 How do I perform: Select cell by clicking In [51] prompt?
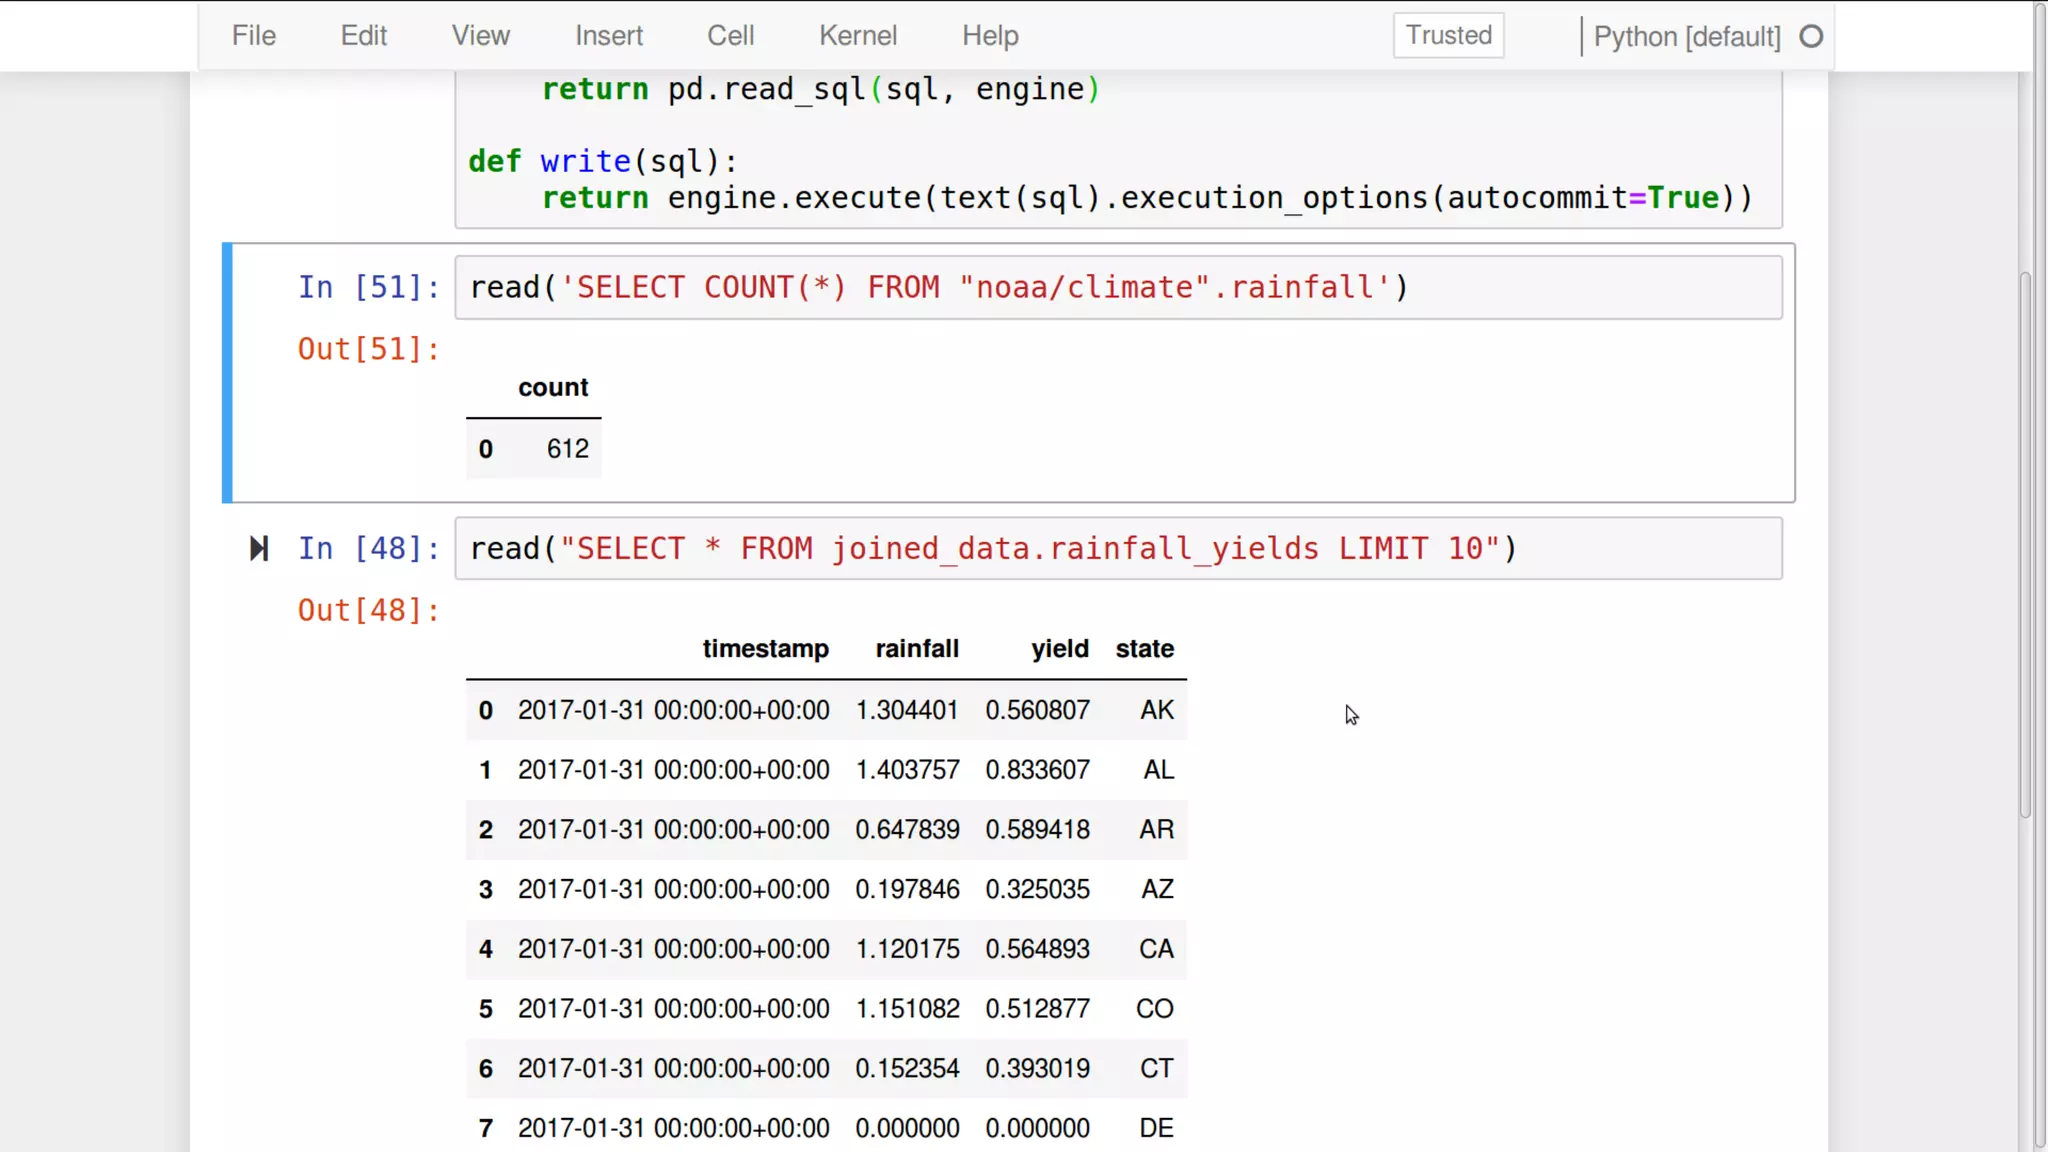[368, 288]
